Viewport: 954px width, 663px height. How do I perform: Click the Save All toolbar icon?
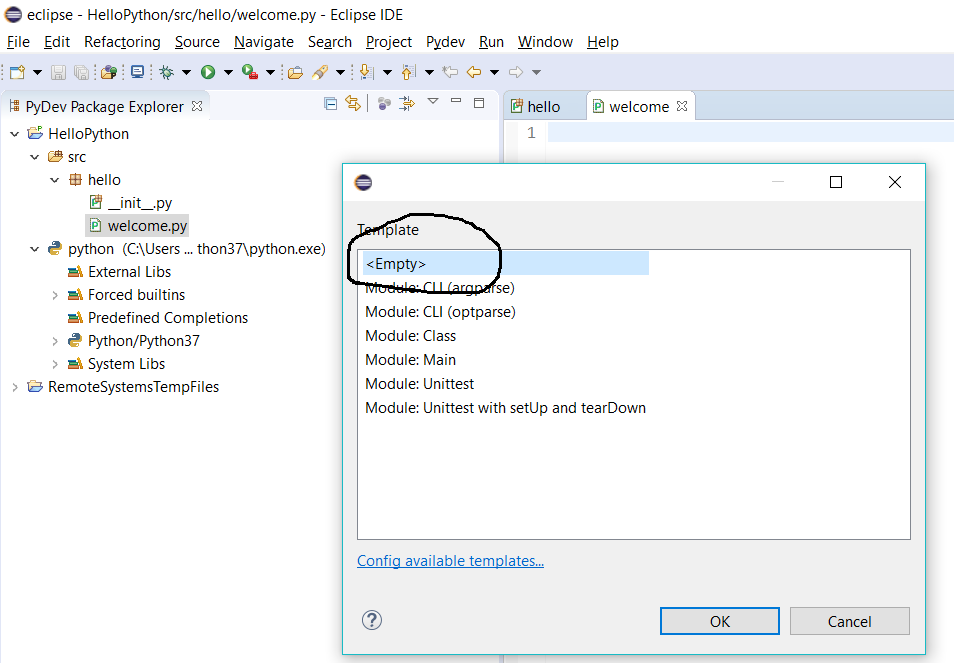pos(82,72)
